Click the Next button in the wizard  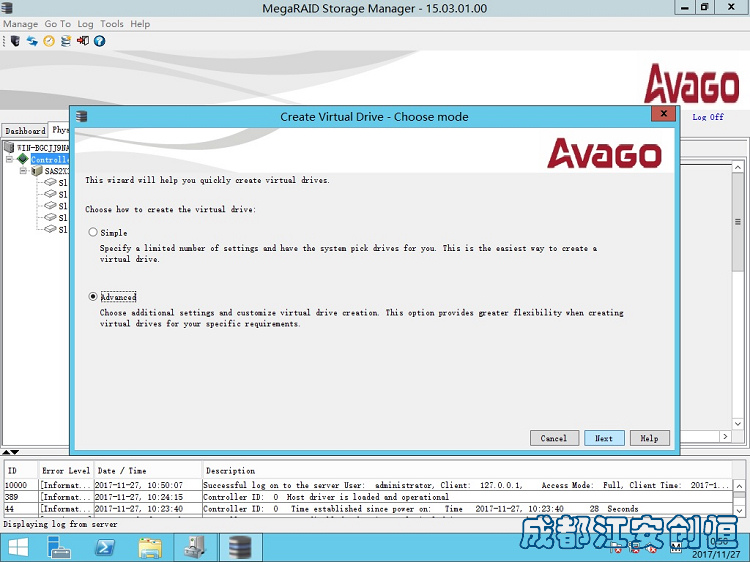click(x=604, y=438)
